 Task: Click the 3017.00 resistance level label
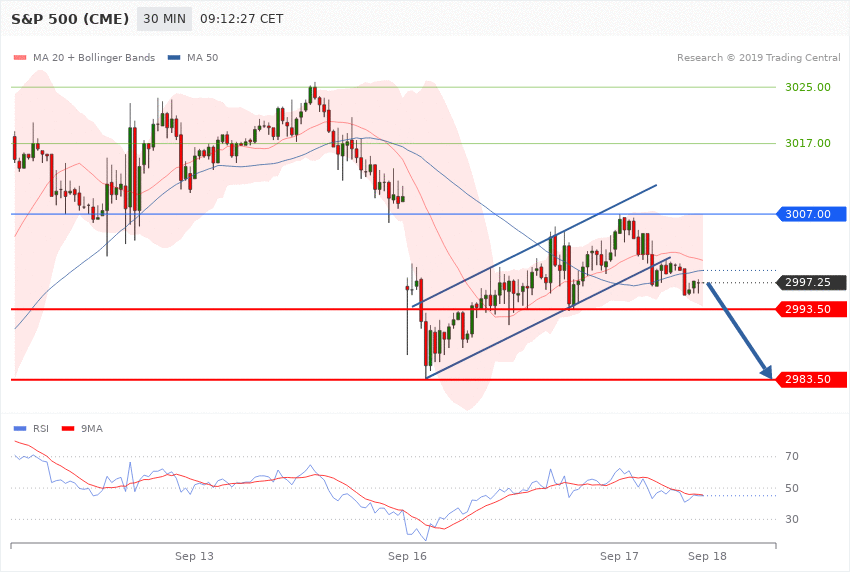click(808, 143)
